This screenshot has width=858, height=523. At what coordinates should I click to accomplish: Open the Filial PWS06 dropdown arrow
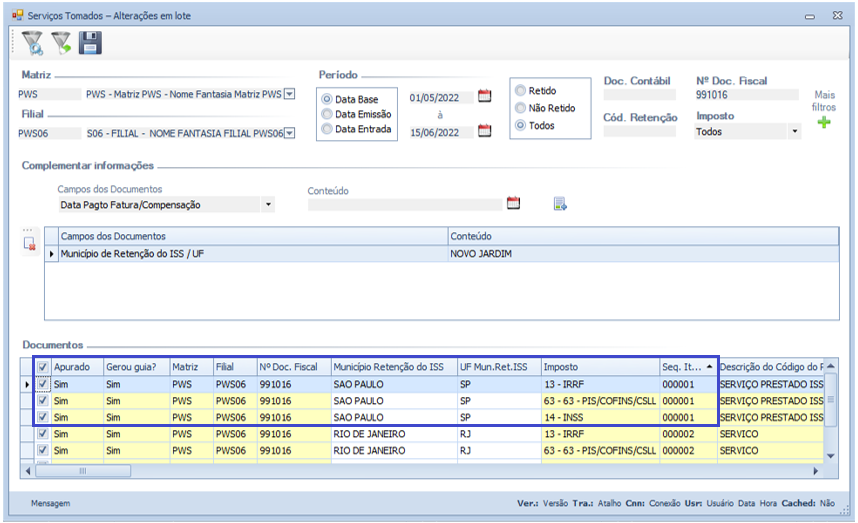tap(289, 133)
